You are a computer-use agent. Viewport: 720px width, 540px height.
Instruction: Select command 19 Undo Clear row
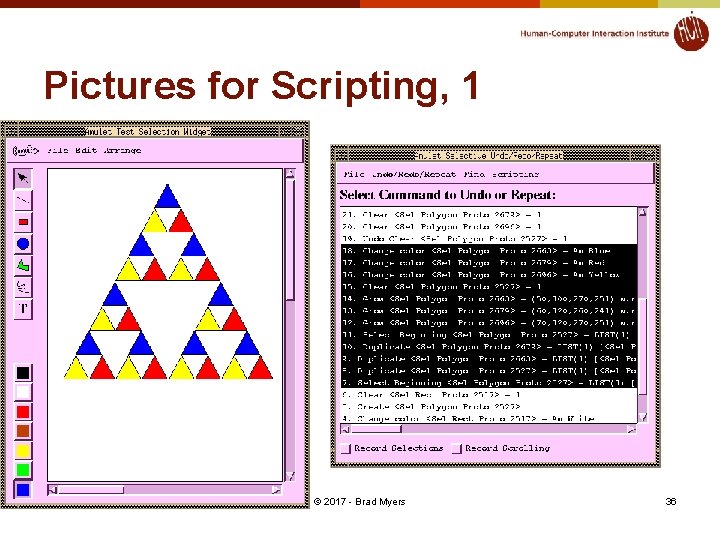489,238
